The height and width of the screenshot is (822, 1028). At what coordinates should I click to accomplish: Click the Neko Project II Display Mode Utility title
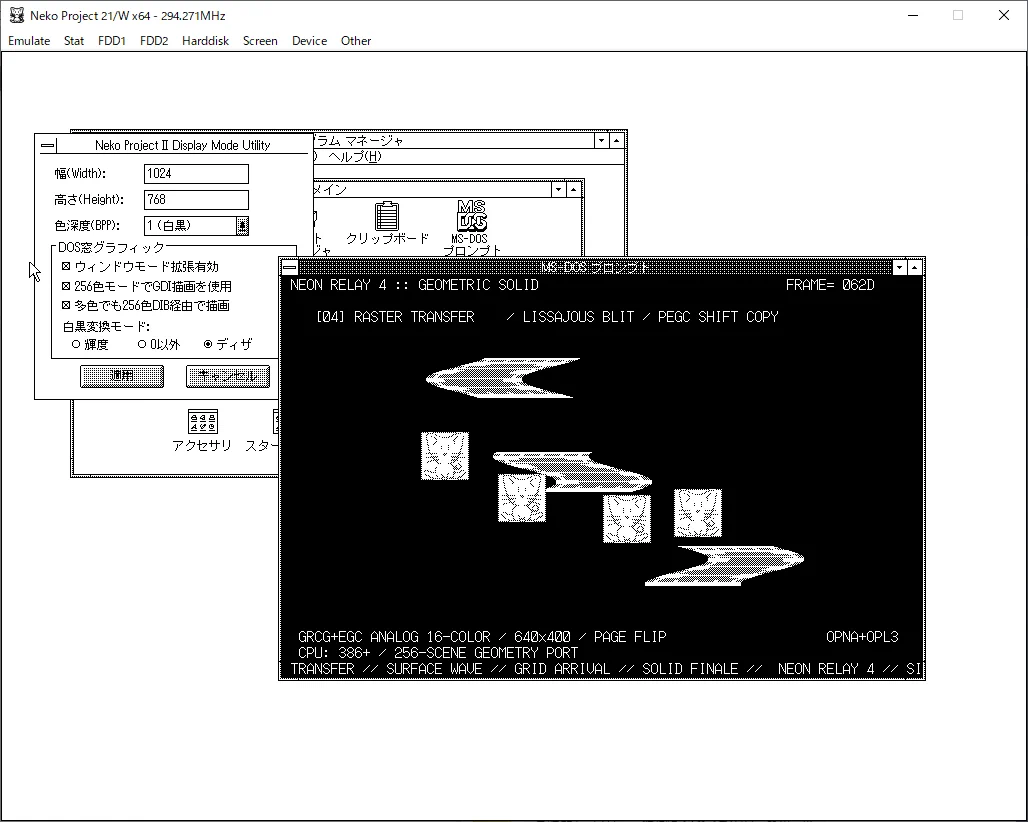point(182,146)
